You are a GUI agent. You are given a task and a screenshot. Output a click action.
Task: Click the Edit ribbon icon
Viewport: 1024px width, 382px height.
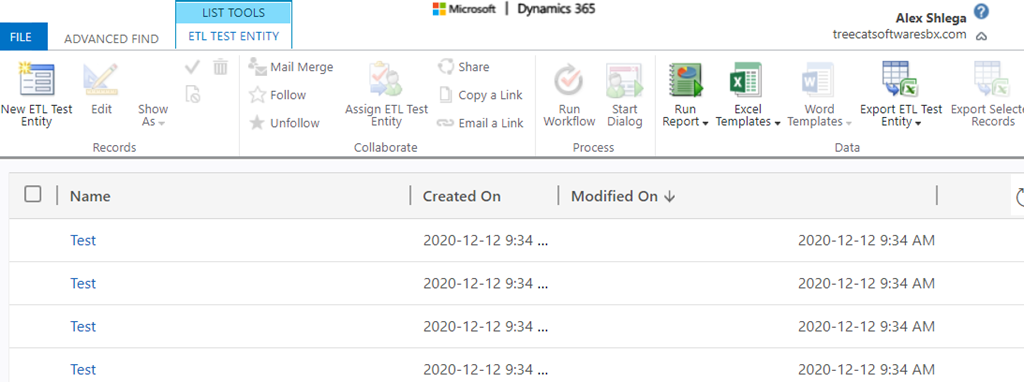(x=101, y=80)
